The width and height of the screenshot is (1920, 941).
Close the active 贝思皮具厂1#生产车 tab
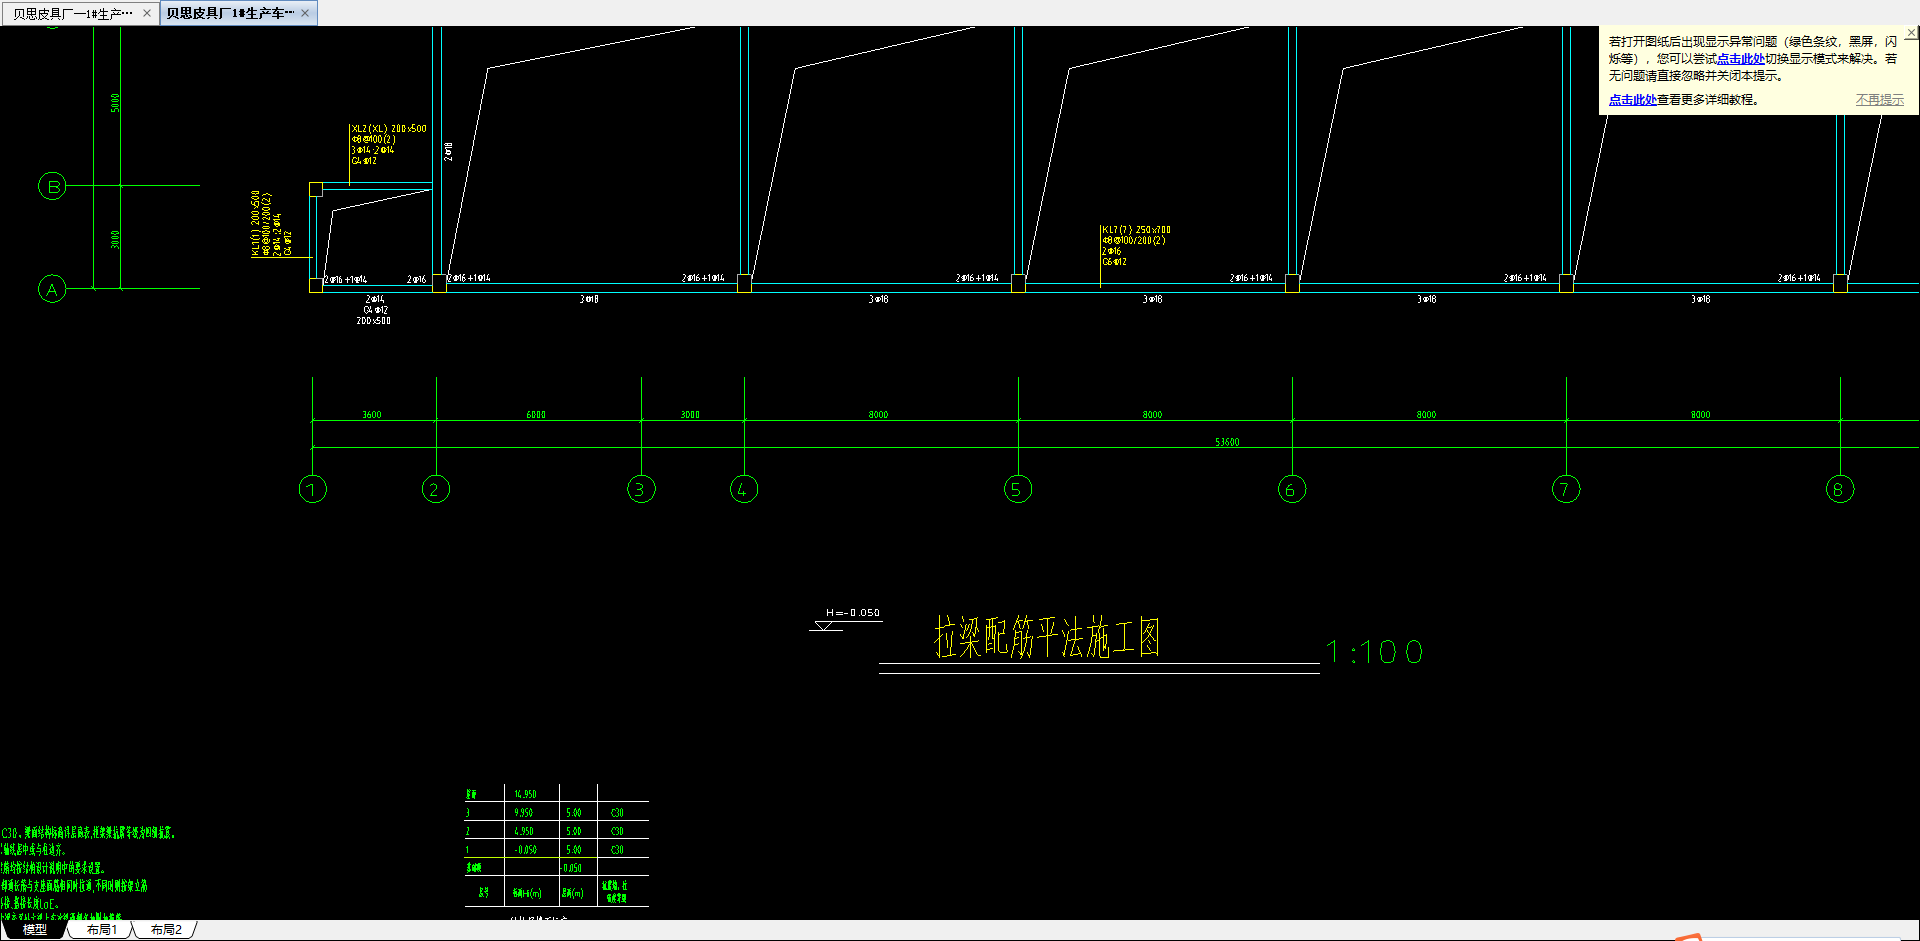point(305,13)
